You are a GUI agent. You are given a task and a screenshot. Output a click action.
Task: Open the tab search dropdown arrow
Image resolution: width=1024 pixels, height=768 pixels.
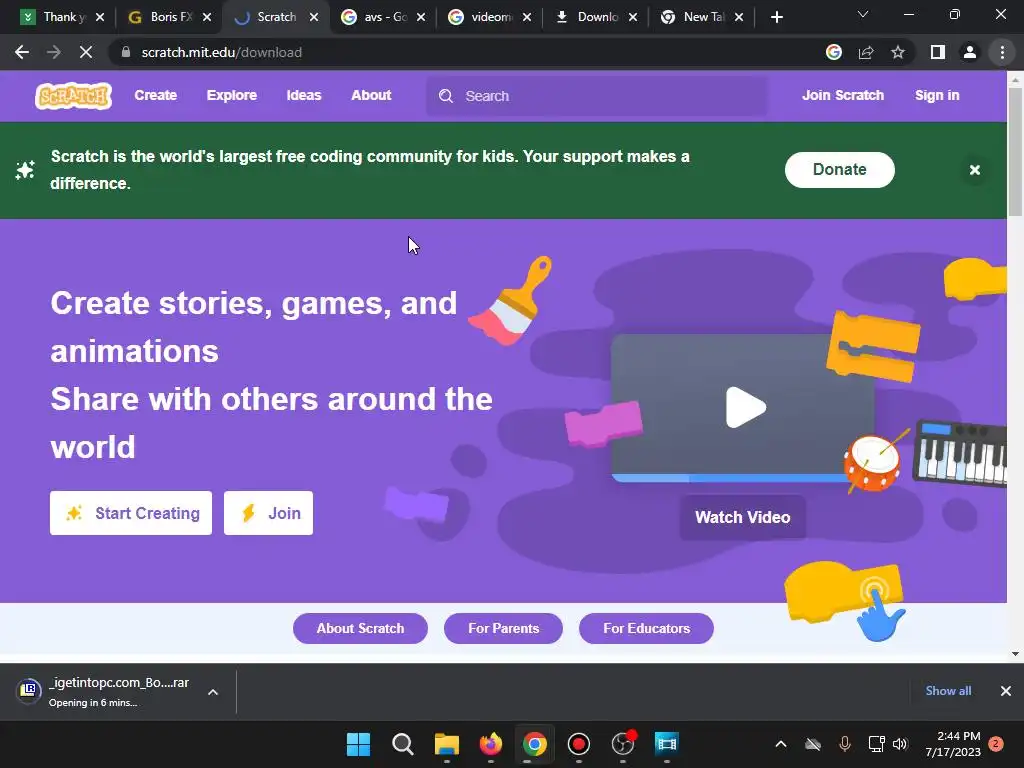tap(863, 14)
